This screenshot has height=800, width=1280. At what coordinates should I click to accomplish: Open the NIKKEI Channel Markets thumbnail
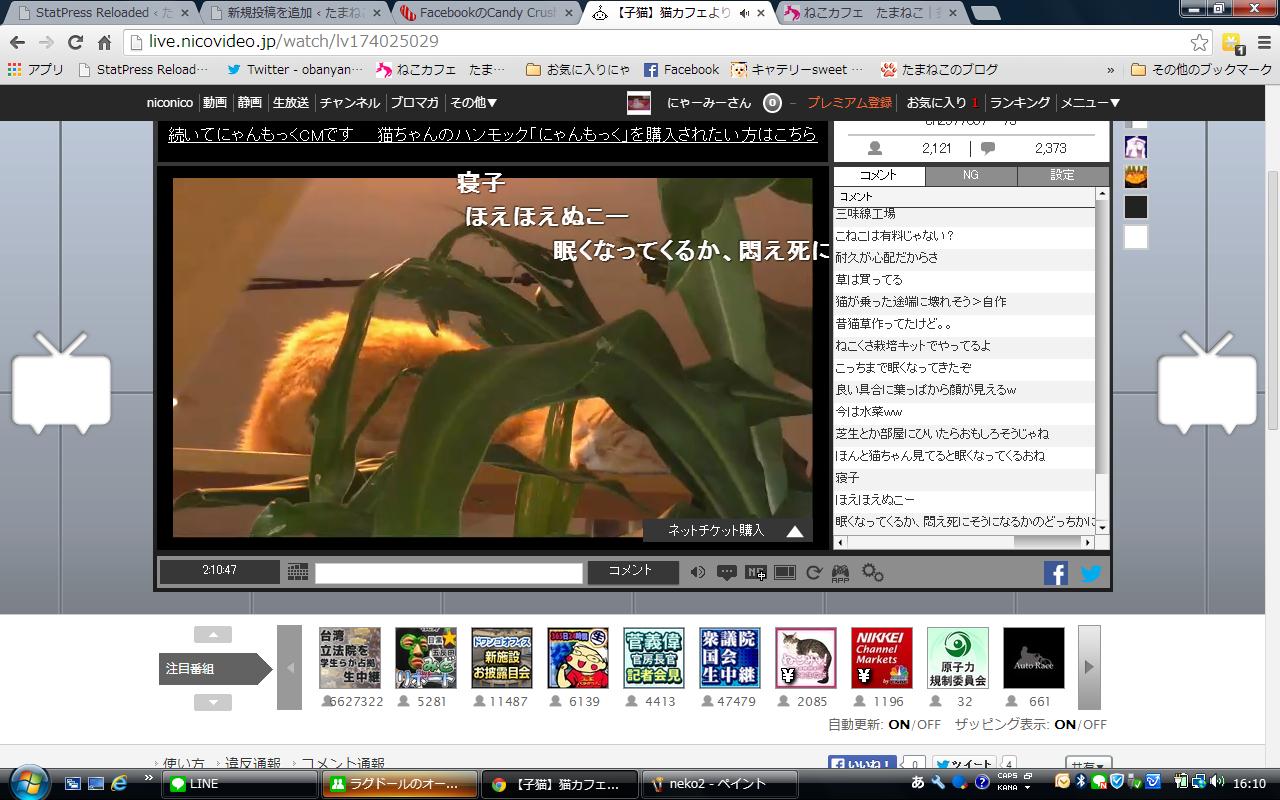click(882, 658)
